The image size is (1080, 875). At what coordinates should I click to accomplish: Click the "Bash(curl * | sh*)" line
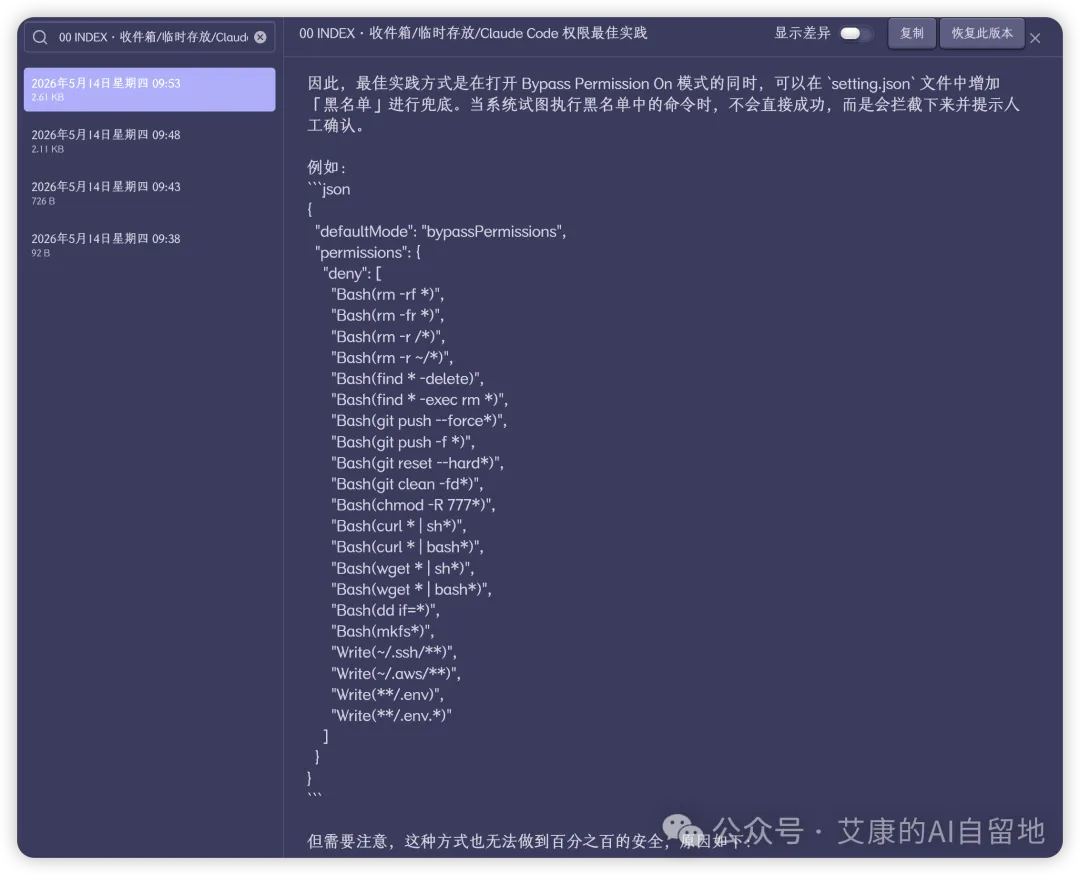pyautogui.click(x=399, y=526)
